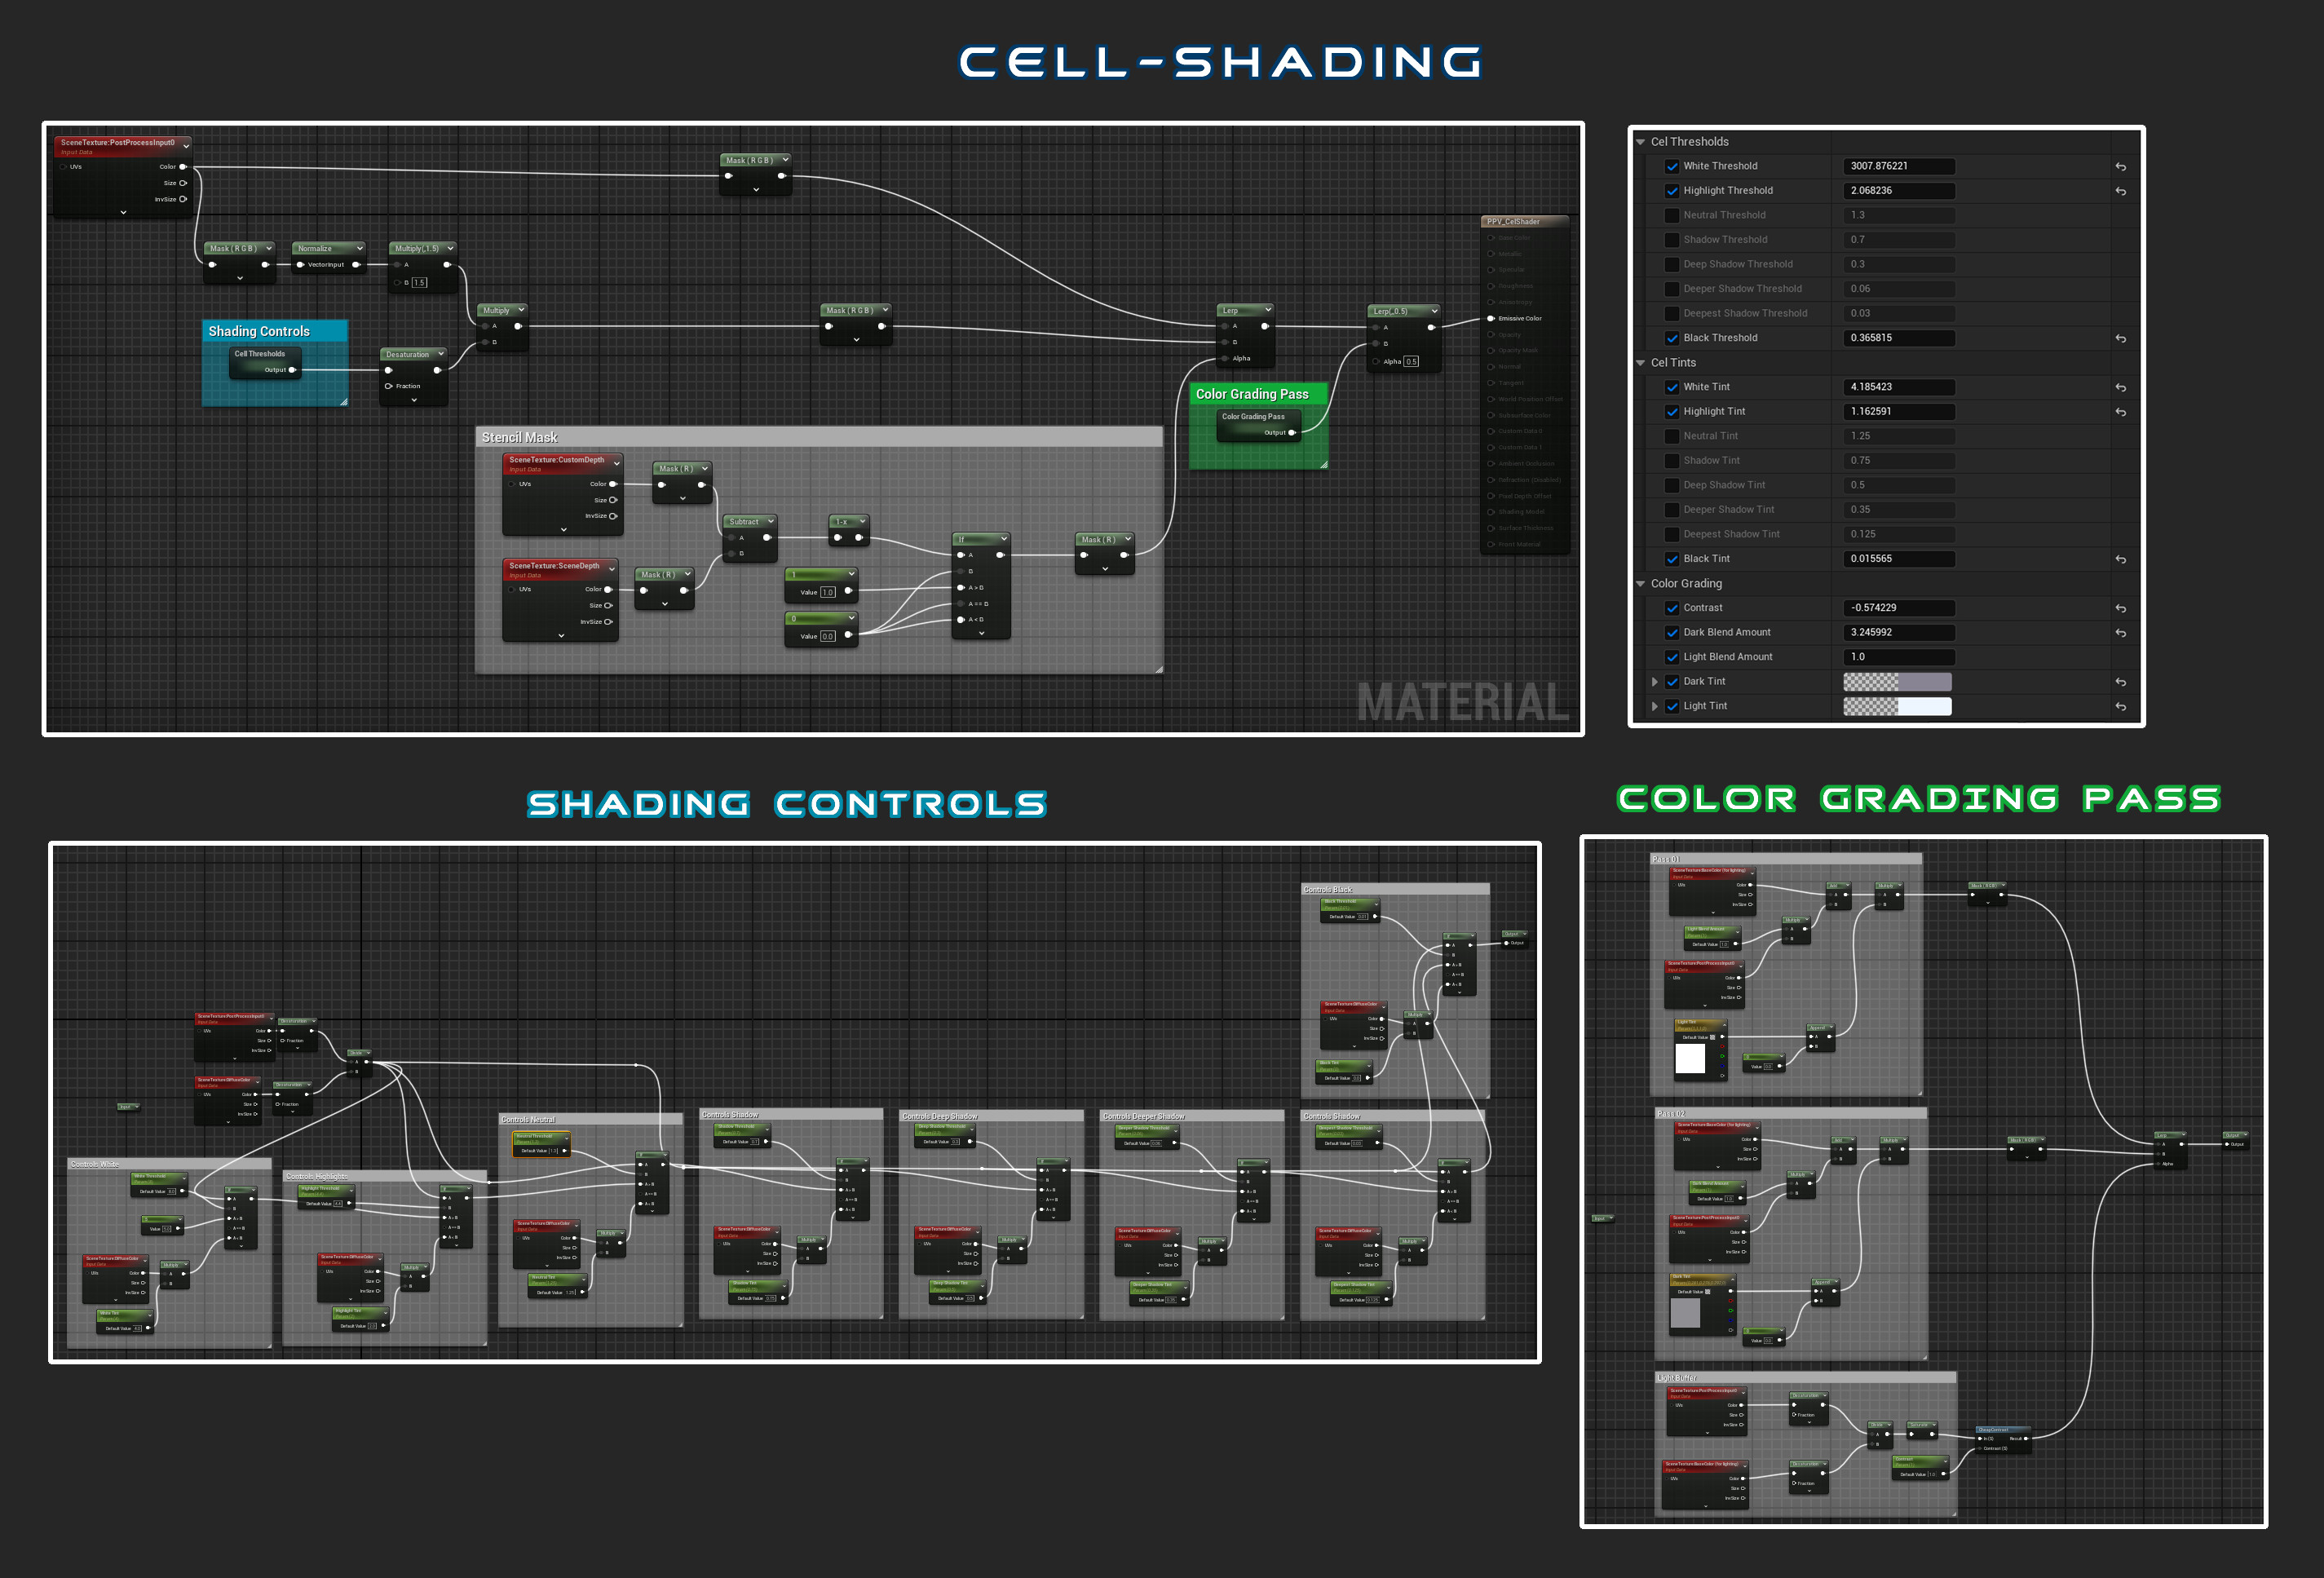Click Color Grading Pass output pin

click(x=1292, y=433)
